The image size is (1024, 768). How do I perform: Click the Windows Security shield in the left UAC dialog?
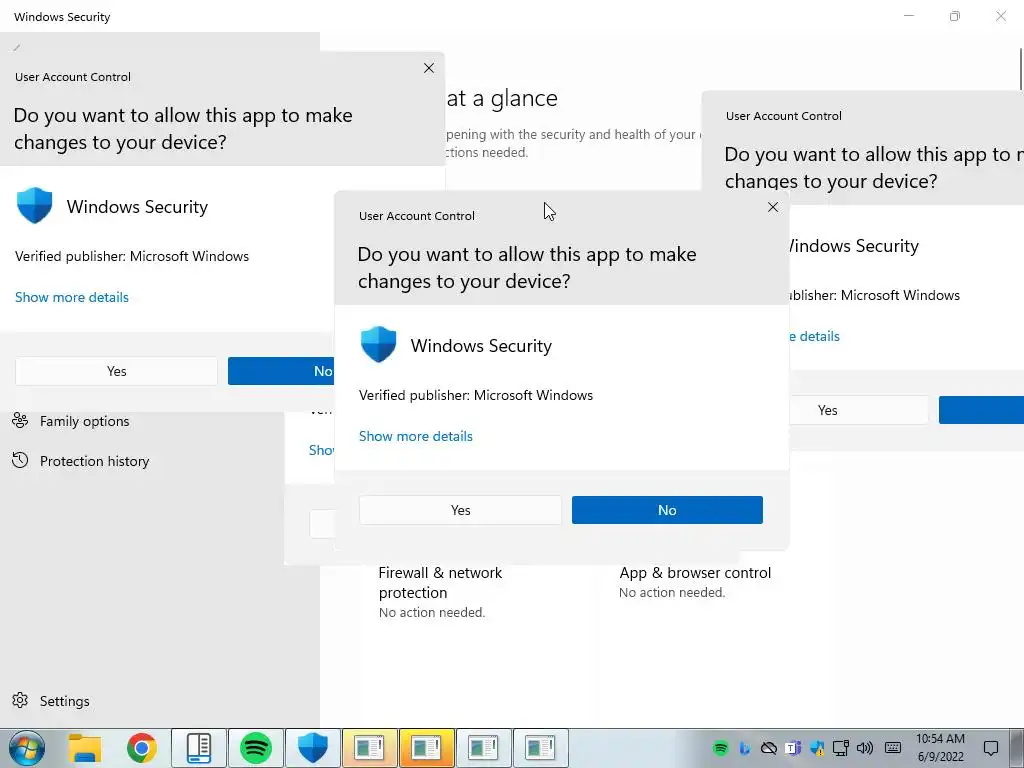click(34, 205)
